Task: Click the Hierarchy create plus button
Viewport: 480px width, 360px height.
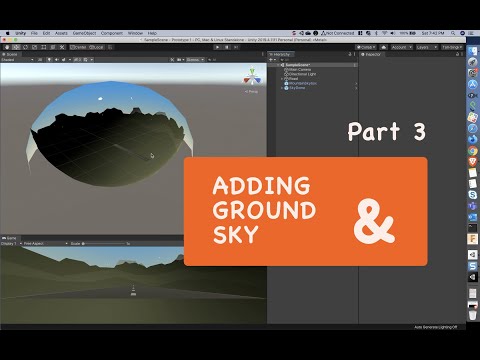Action: click(272, 60)
